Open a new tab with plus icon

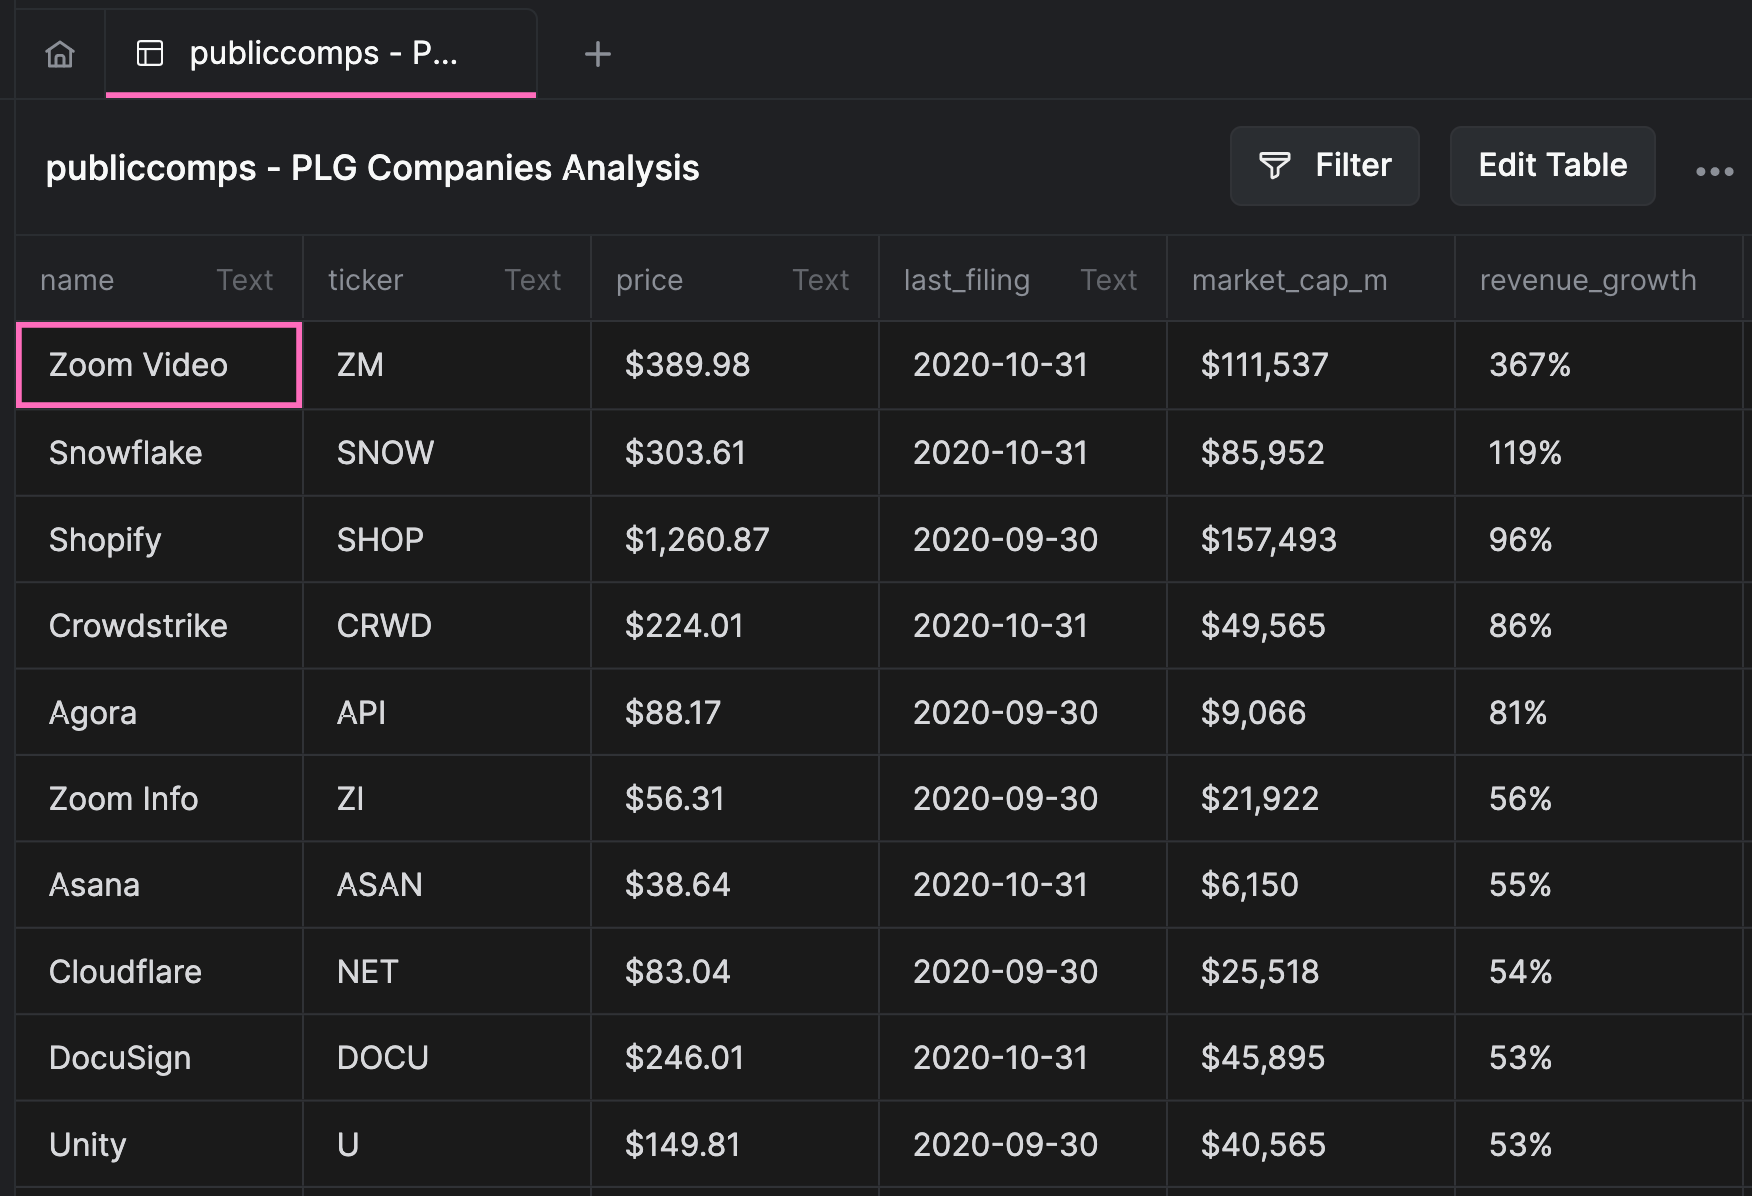597,54
